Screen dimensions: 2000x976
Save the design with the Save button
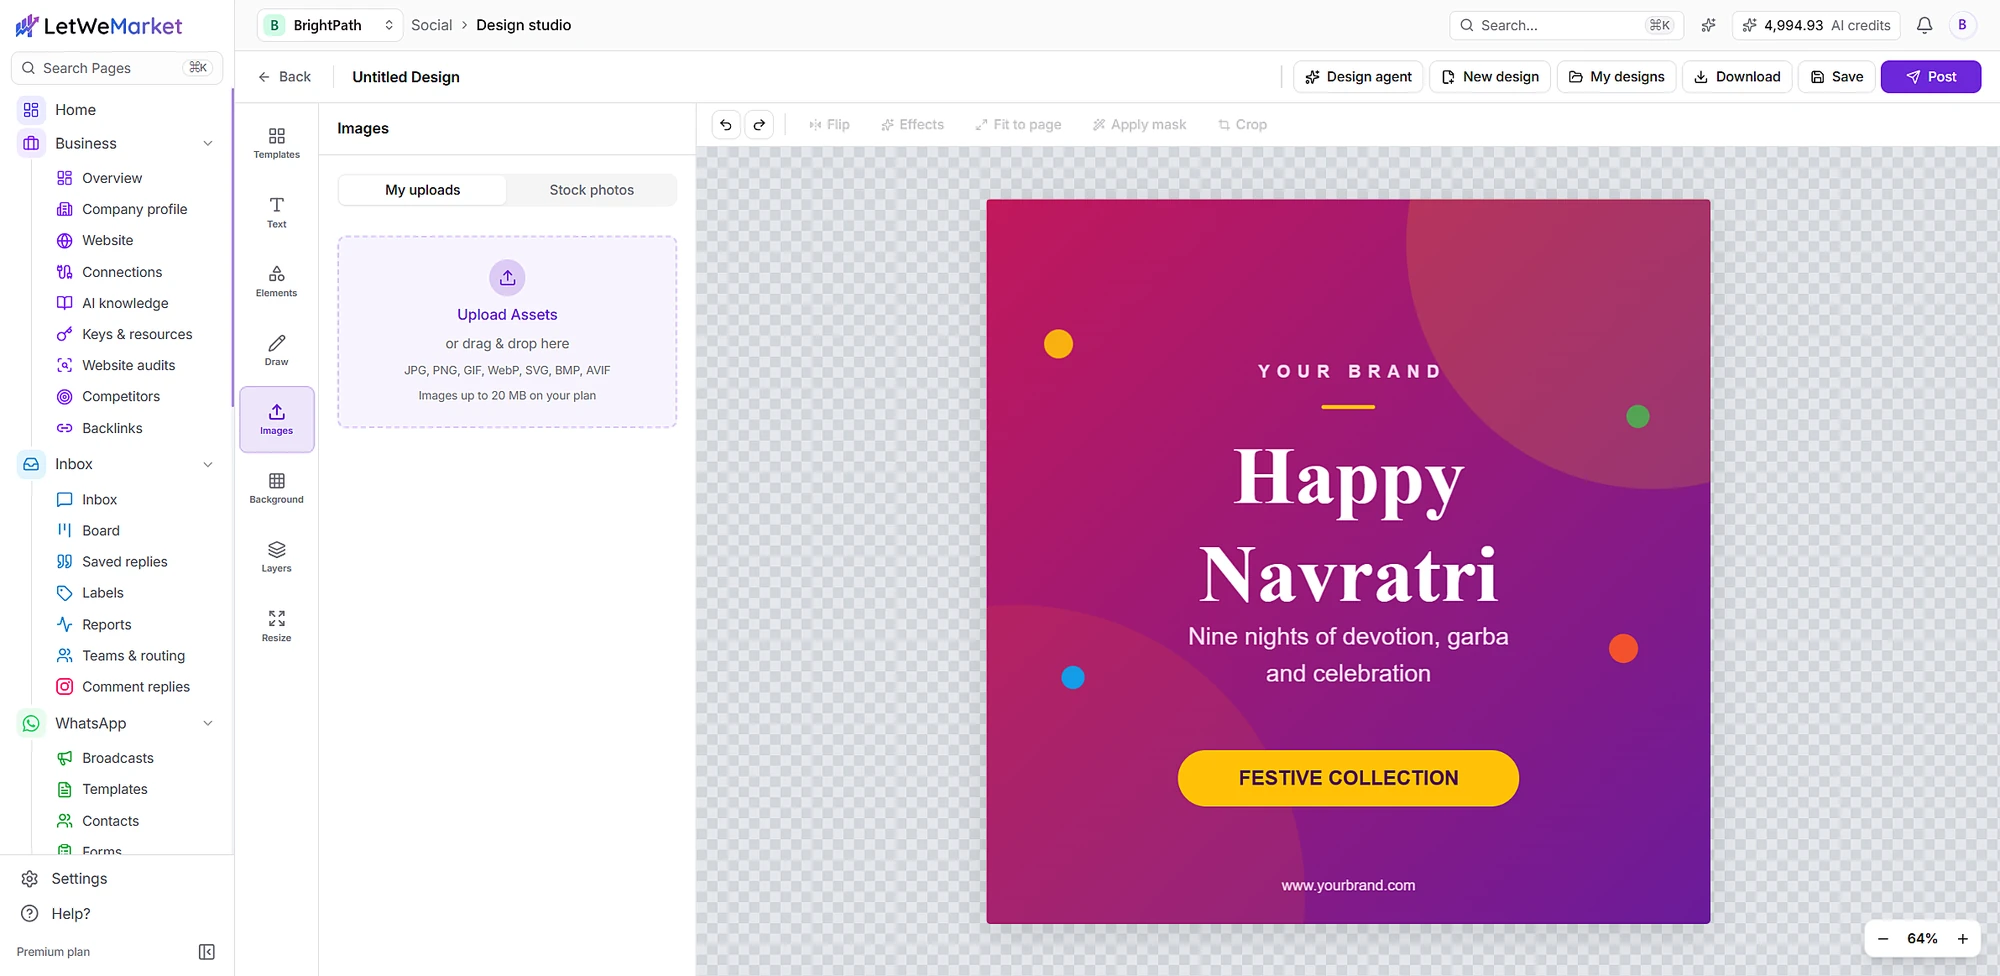[1837, 77]
